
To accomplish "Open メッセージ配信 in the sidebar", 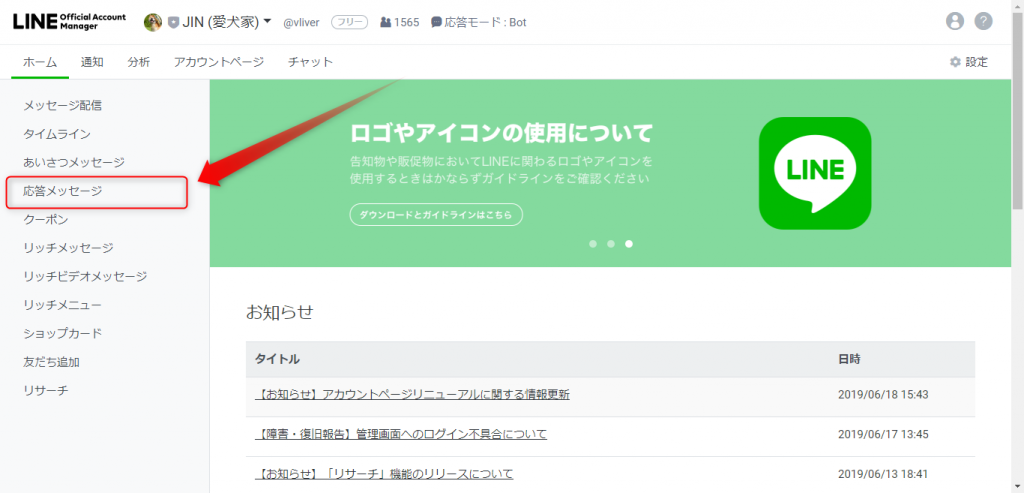I will click(63, 105).
